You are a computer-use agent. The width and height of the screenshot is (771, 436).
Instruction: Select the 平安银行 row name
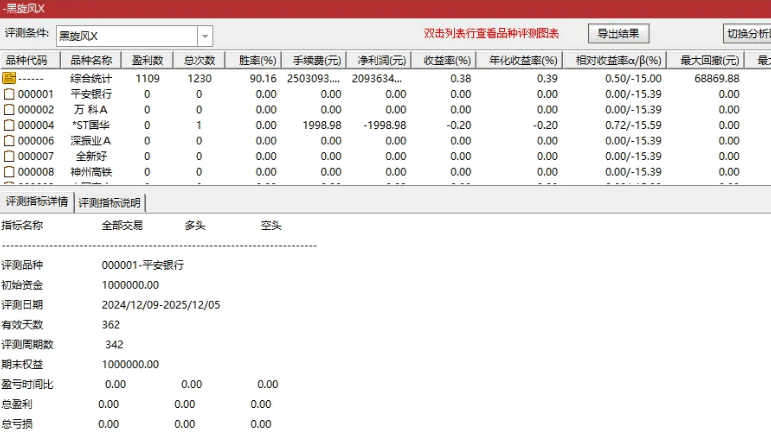pyautogui.click(x=91, y=94)
